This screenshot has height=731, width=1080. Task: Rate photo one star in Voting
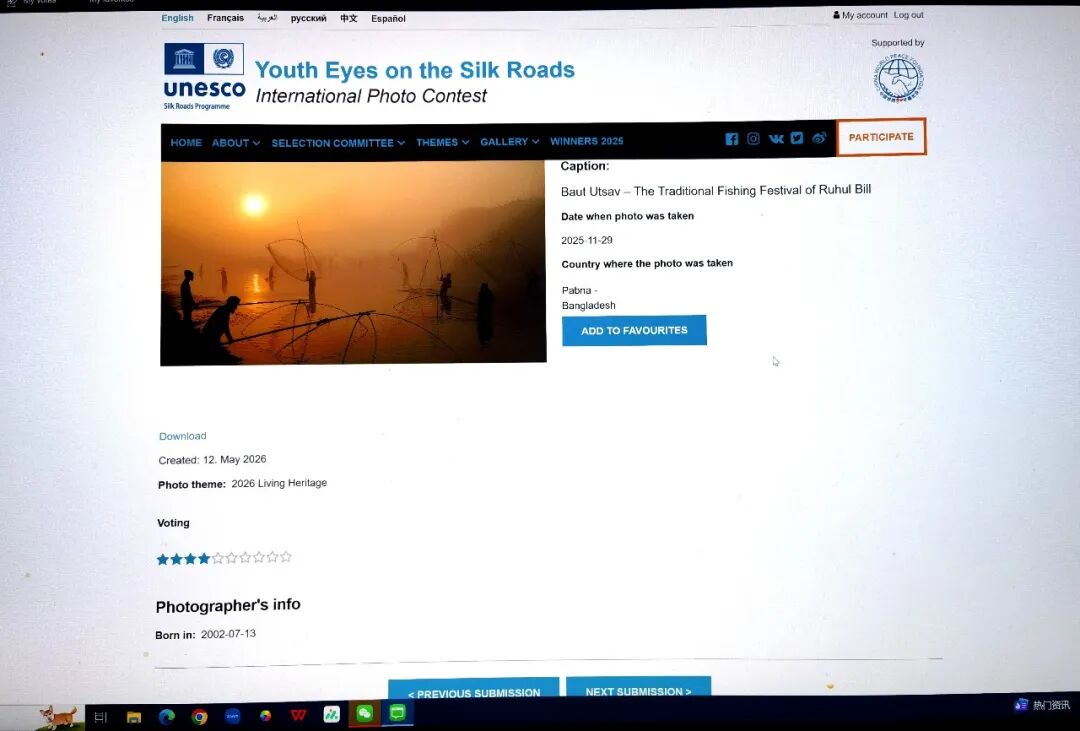(163, 559)
